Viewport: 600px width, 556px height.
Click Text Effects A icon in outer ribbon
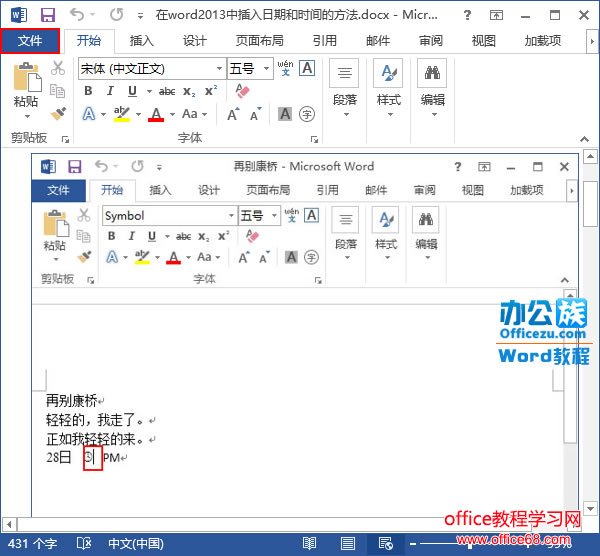(89, 114)
